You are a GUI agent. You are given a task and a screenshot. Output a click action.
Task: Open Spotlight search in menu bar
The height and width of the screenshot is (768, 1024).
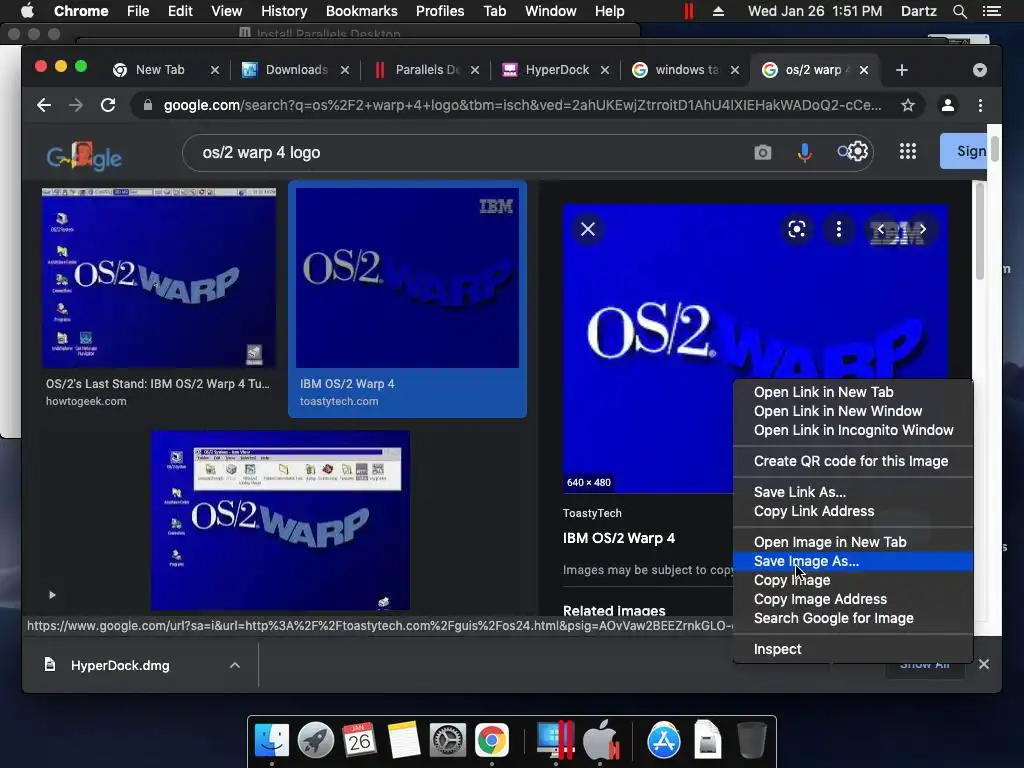(x=959, y=11)
